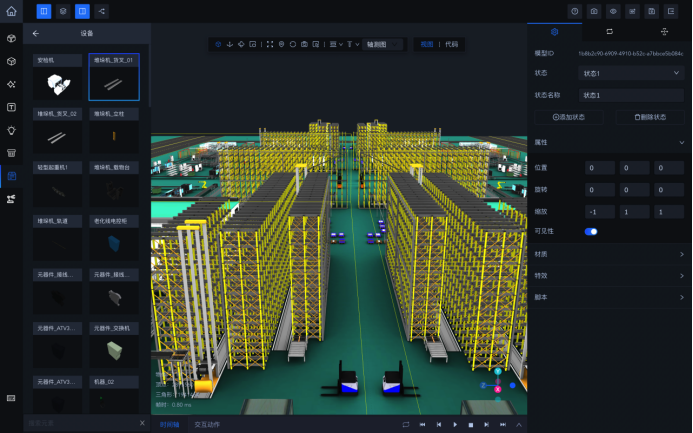Click the blue select cube tool in viewport toolbar
The width and height of the screenshot is (693, 433).
(x=218, y=44)
